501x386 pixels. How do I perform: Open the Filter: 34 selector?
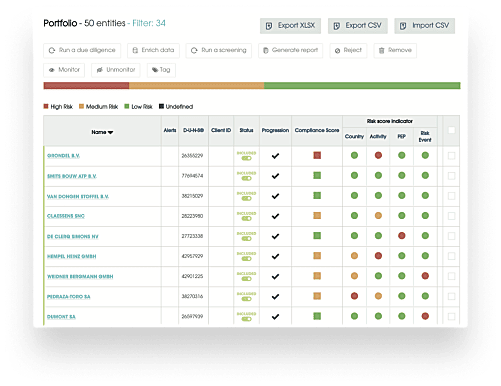tap(149, 23)
